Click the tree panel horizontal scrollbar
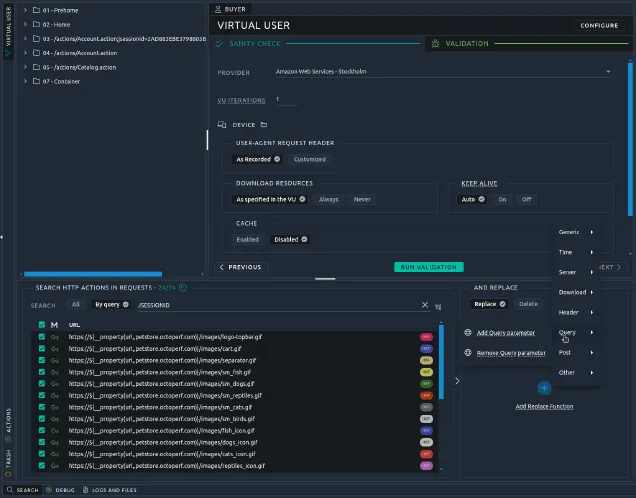Screen dimensions: 636x498 [93, 274]
